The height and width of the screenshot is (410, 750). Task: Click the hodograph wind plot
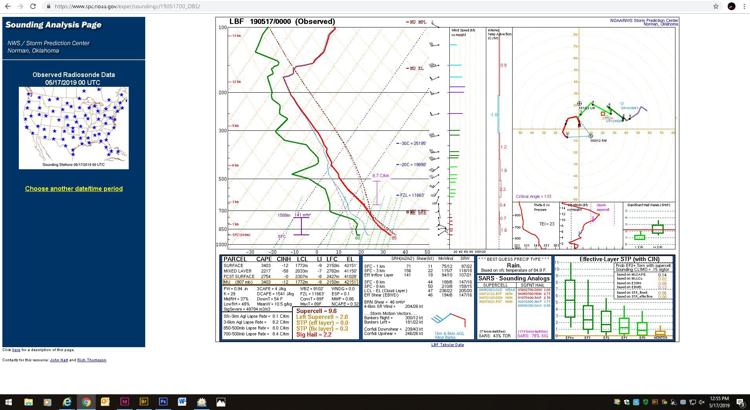594,115
